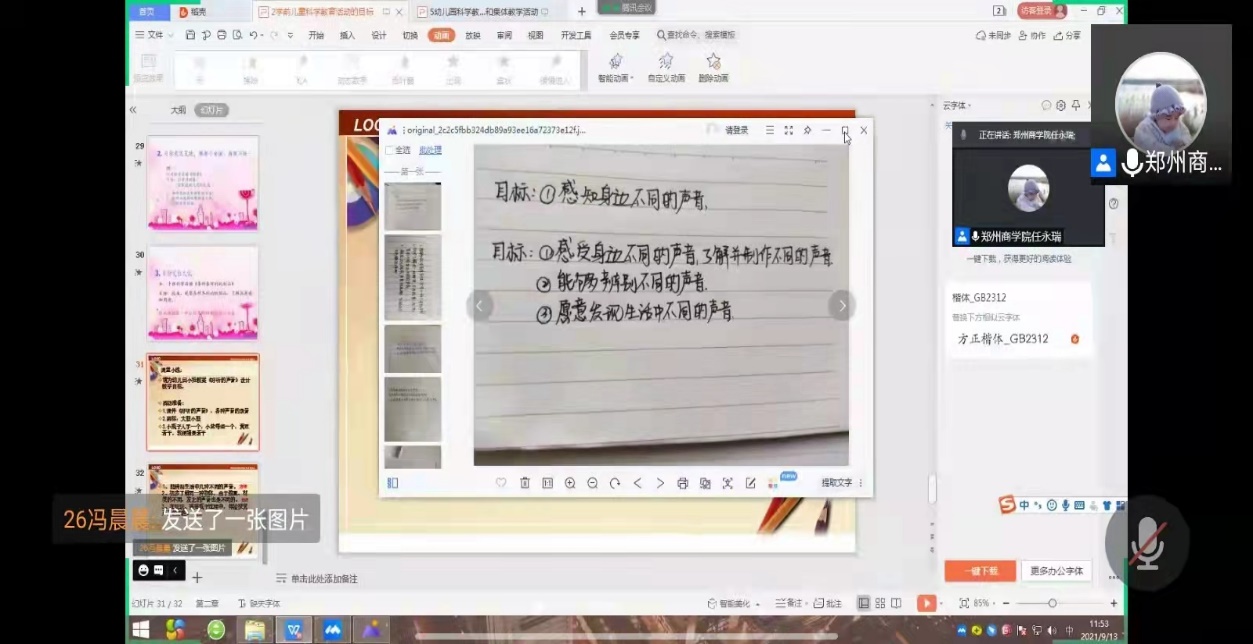Click the 提取文字 text extraction button

coord(837,483)
